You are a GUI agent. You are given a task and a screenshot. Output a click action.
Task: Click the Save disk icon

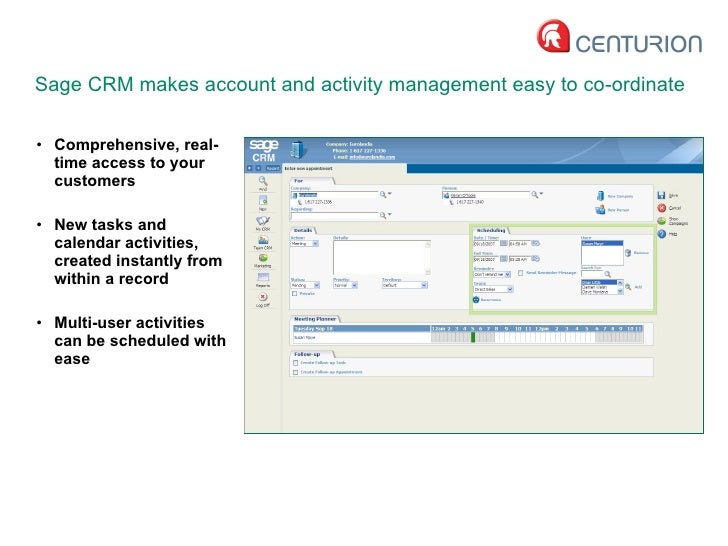[661, 195]
